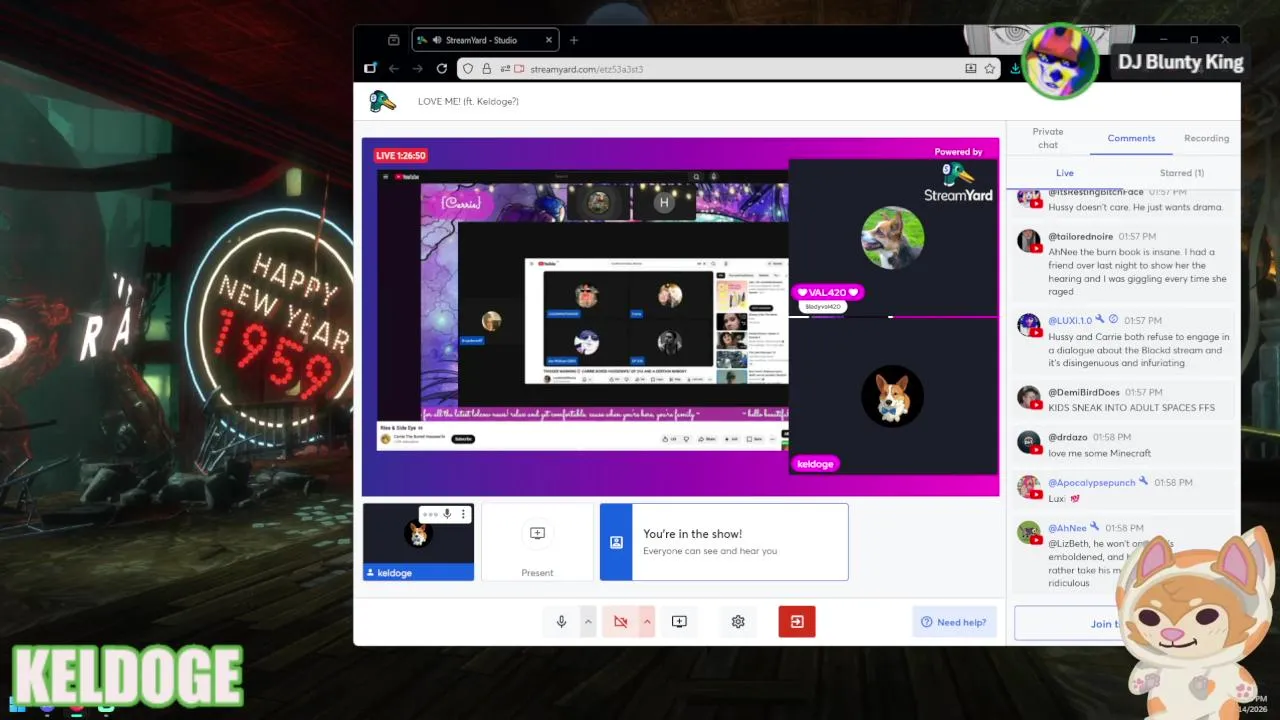Select the Starred (1) sub-tab
Screen dimensions: 1280x720
(x=1181, y=173)
